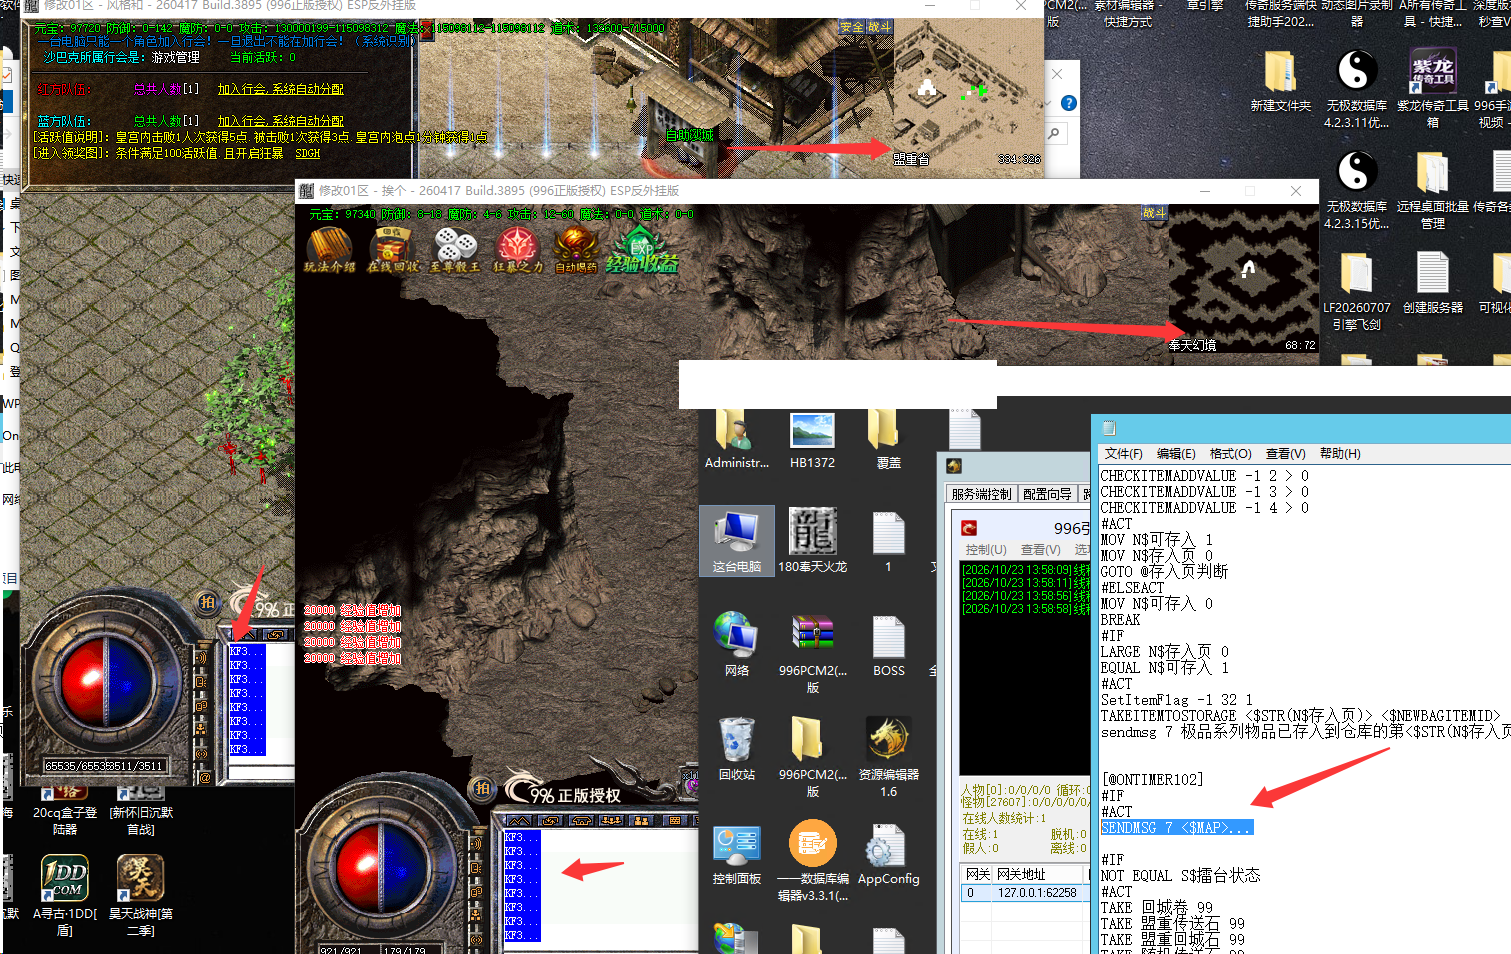Viewport: 1511px width, 954px height.
Task: Open the 覆盖 folder icon
Action: (889, 441)
